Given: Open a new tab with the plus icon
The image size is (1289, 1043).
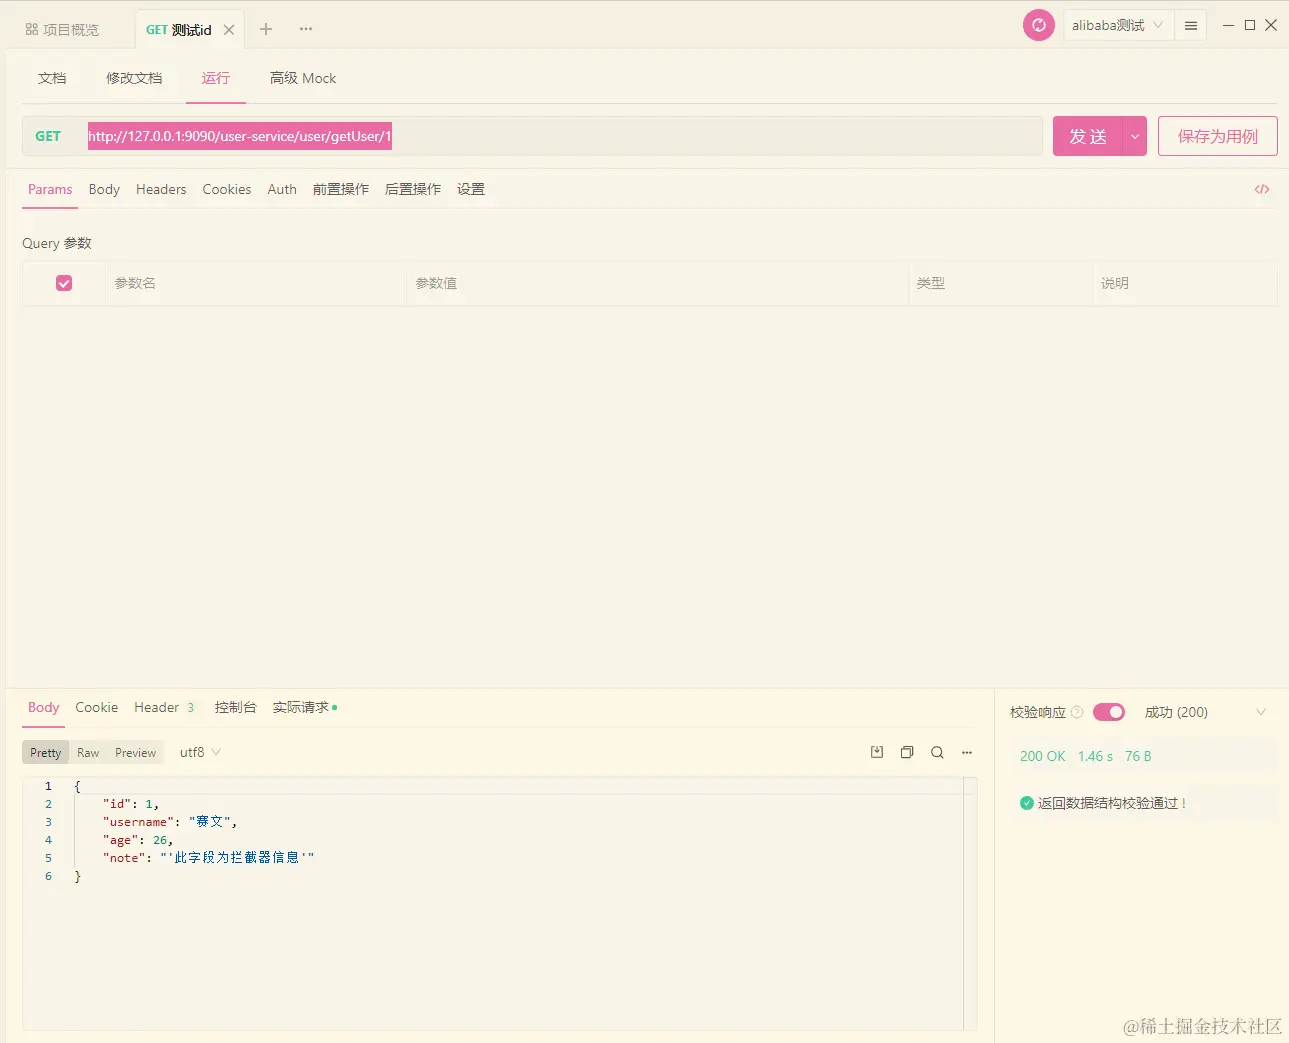Looking at the screenshot, I should pyautogui.click(x=266, y=29).
